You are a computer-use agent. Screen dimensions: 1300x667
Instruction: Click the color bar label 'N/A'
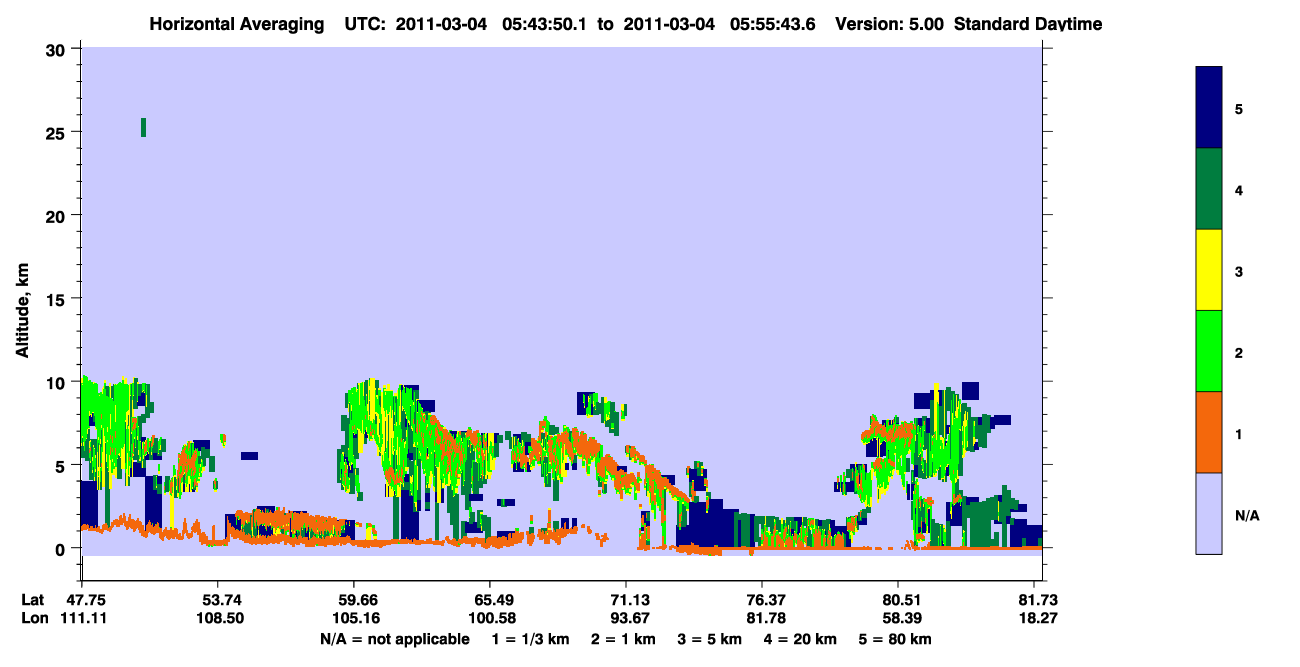click(x=1246, y=515)
